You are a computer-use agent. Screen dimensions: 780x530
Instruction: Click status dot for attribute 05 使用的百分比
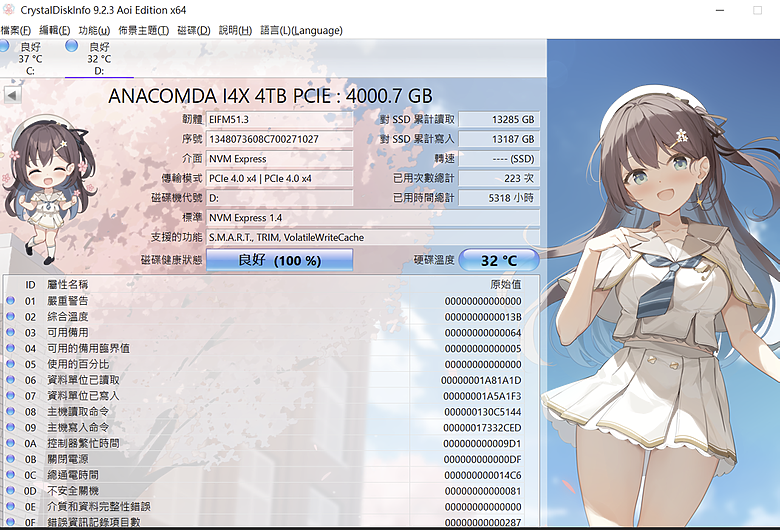(10, 364)
